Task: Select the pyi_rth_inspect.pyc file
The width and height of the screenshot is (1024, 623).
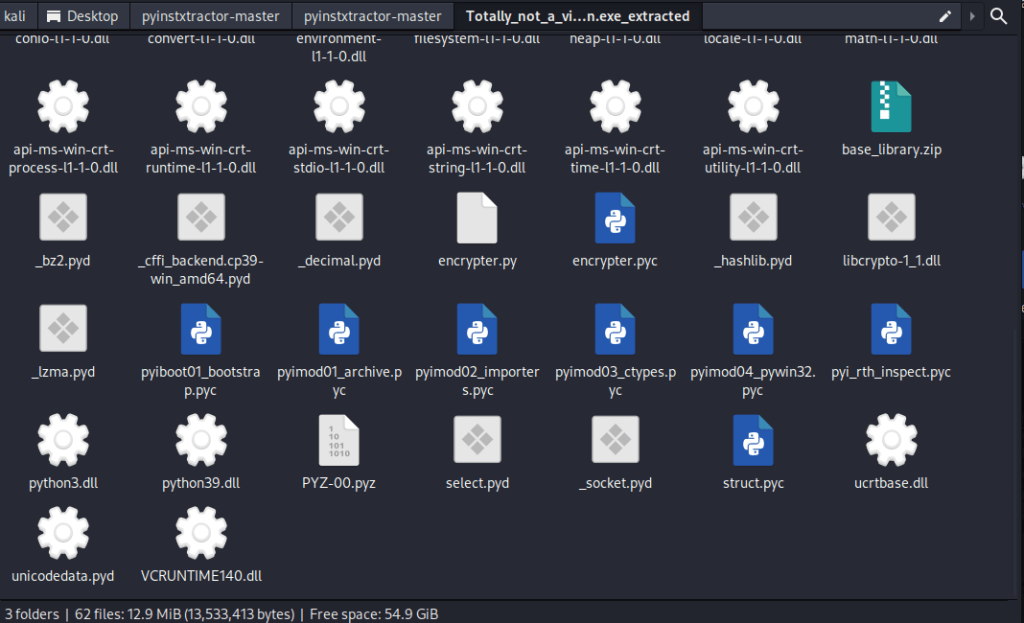Action: click(x=891, y=330)
